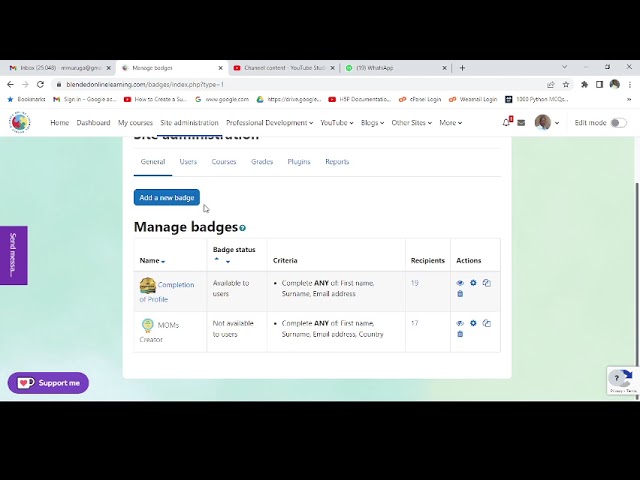Share this page icon in address bar
The width and height of the screenshot is (640, 480).
point(551,84)
